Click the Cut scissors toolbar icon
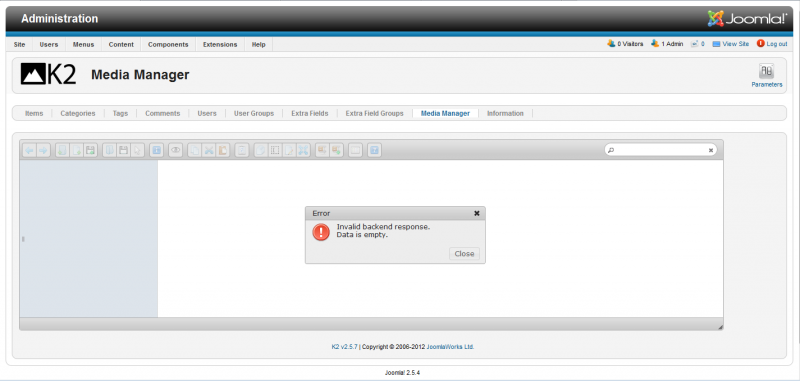The width and height of the screenshot is (800, 381). pos(209,150)
